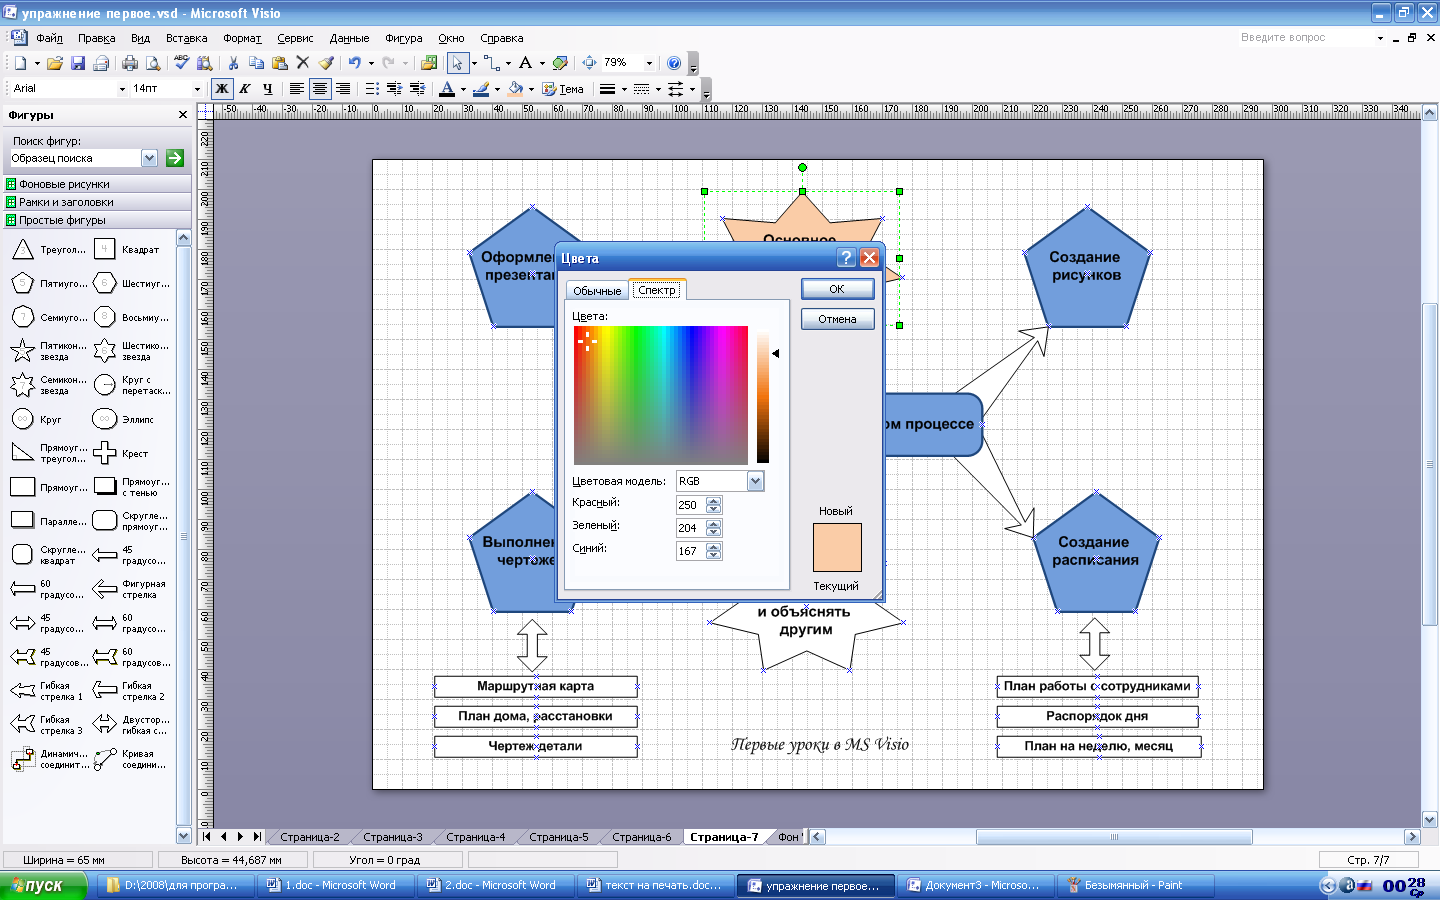Toggle center text alignment
This screenshot has width=1440, height=900.
320,89
